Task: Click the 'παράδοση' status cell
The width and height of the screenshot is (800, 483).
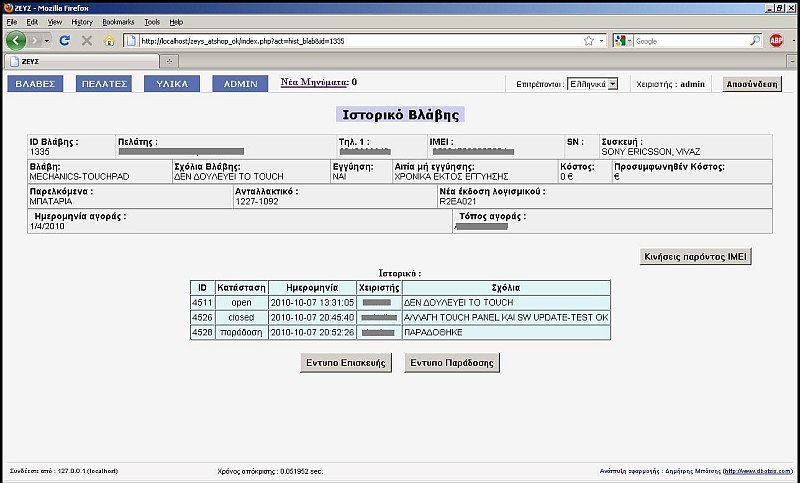Action: click(x=241, y=332)
